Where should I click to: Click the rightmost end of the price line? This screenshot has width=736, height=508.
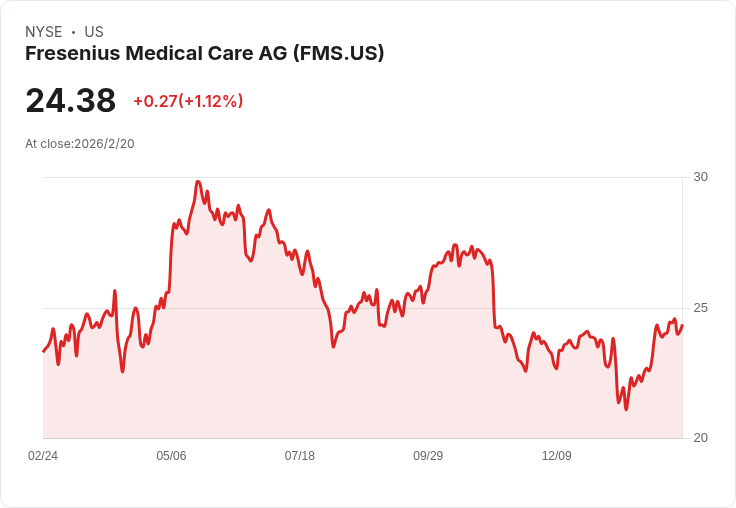[682, 325]
